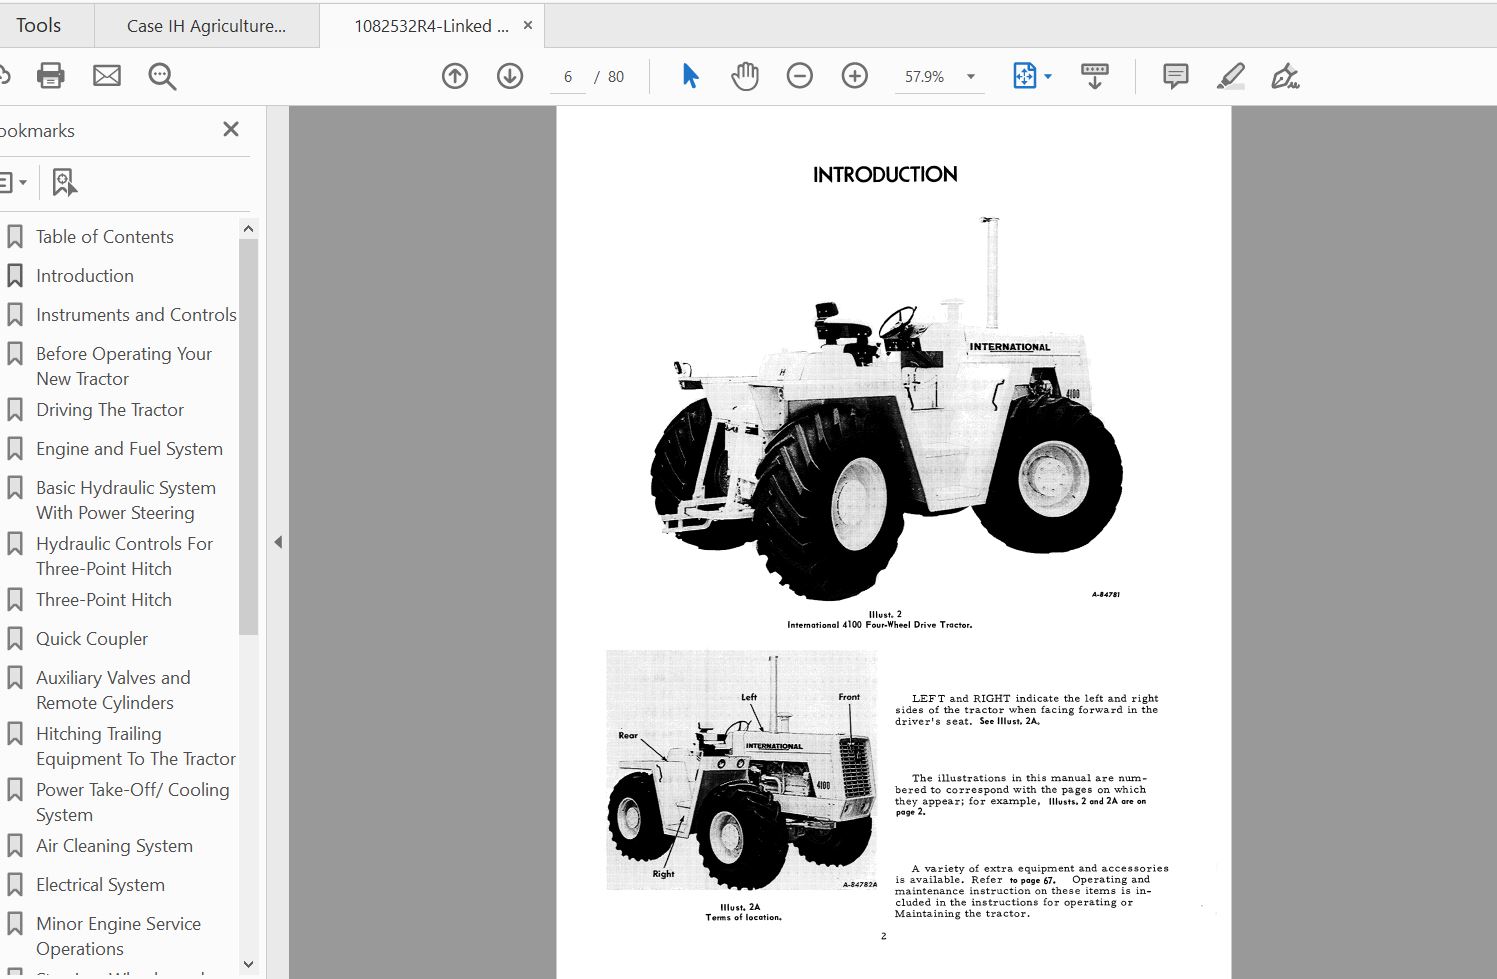Go to next page with down arrow
Screen dimensions: 1497x979
click(x=510, y=76)
